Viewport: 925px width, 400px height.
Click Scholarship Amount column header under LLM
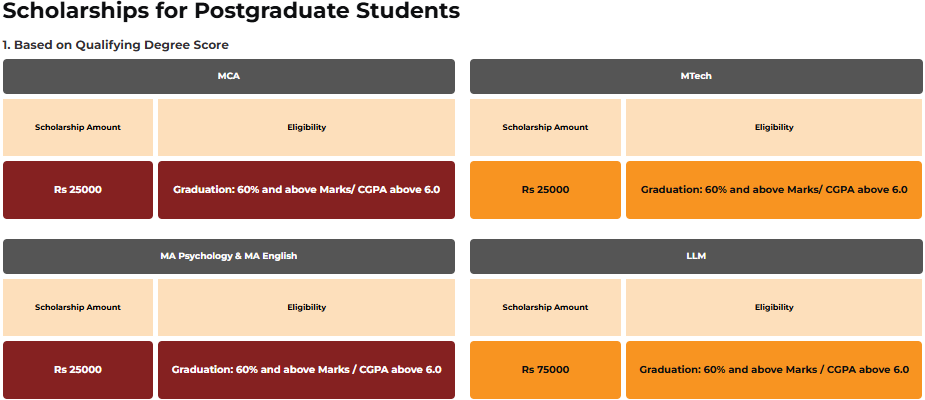[545, 307]
